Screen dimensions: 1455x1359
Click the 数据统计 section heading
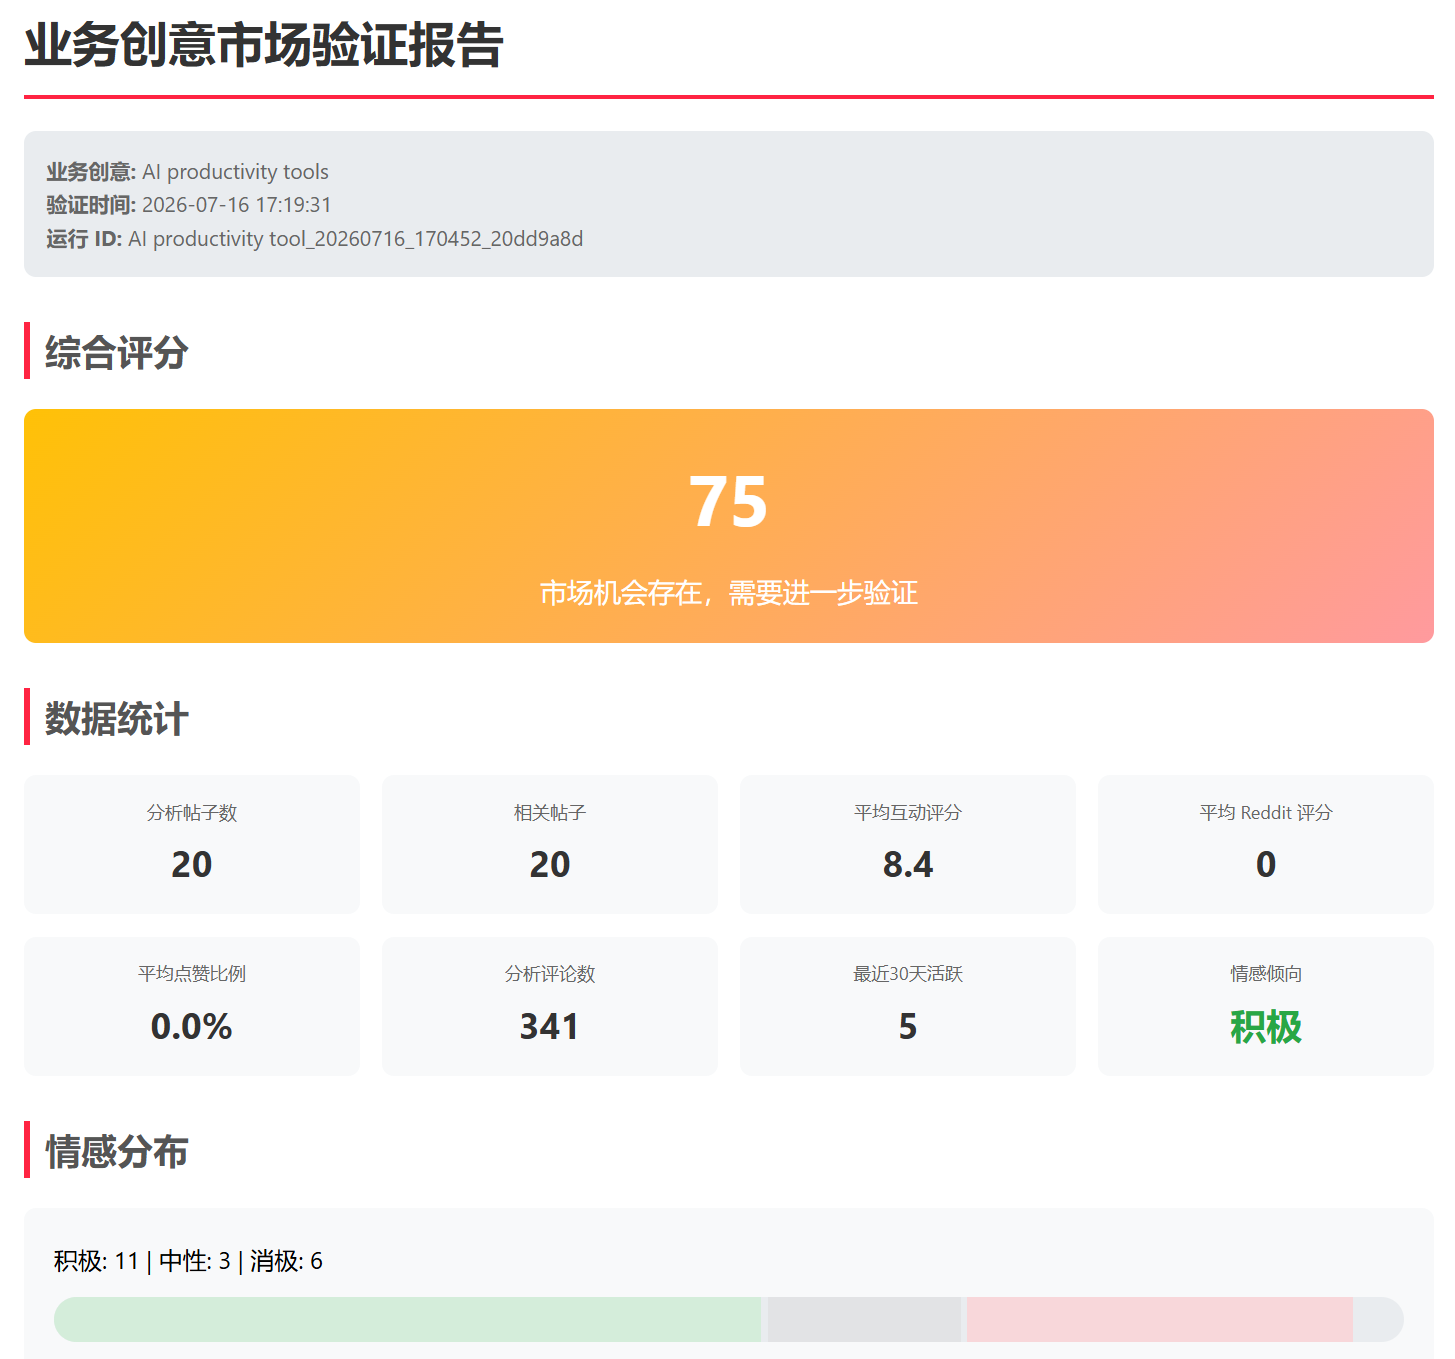116,718
